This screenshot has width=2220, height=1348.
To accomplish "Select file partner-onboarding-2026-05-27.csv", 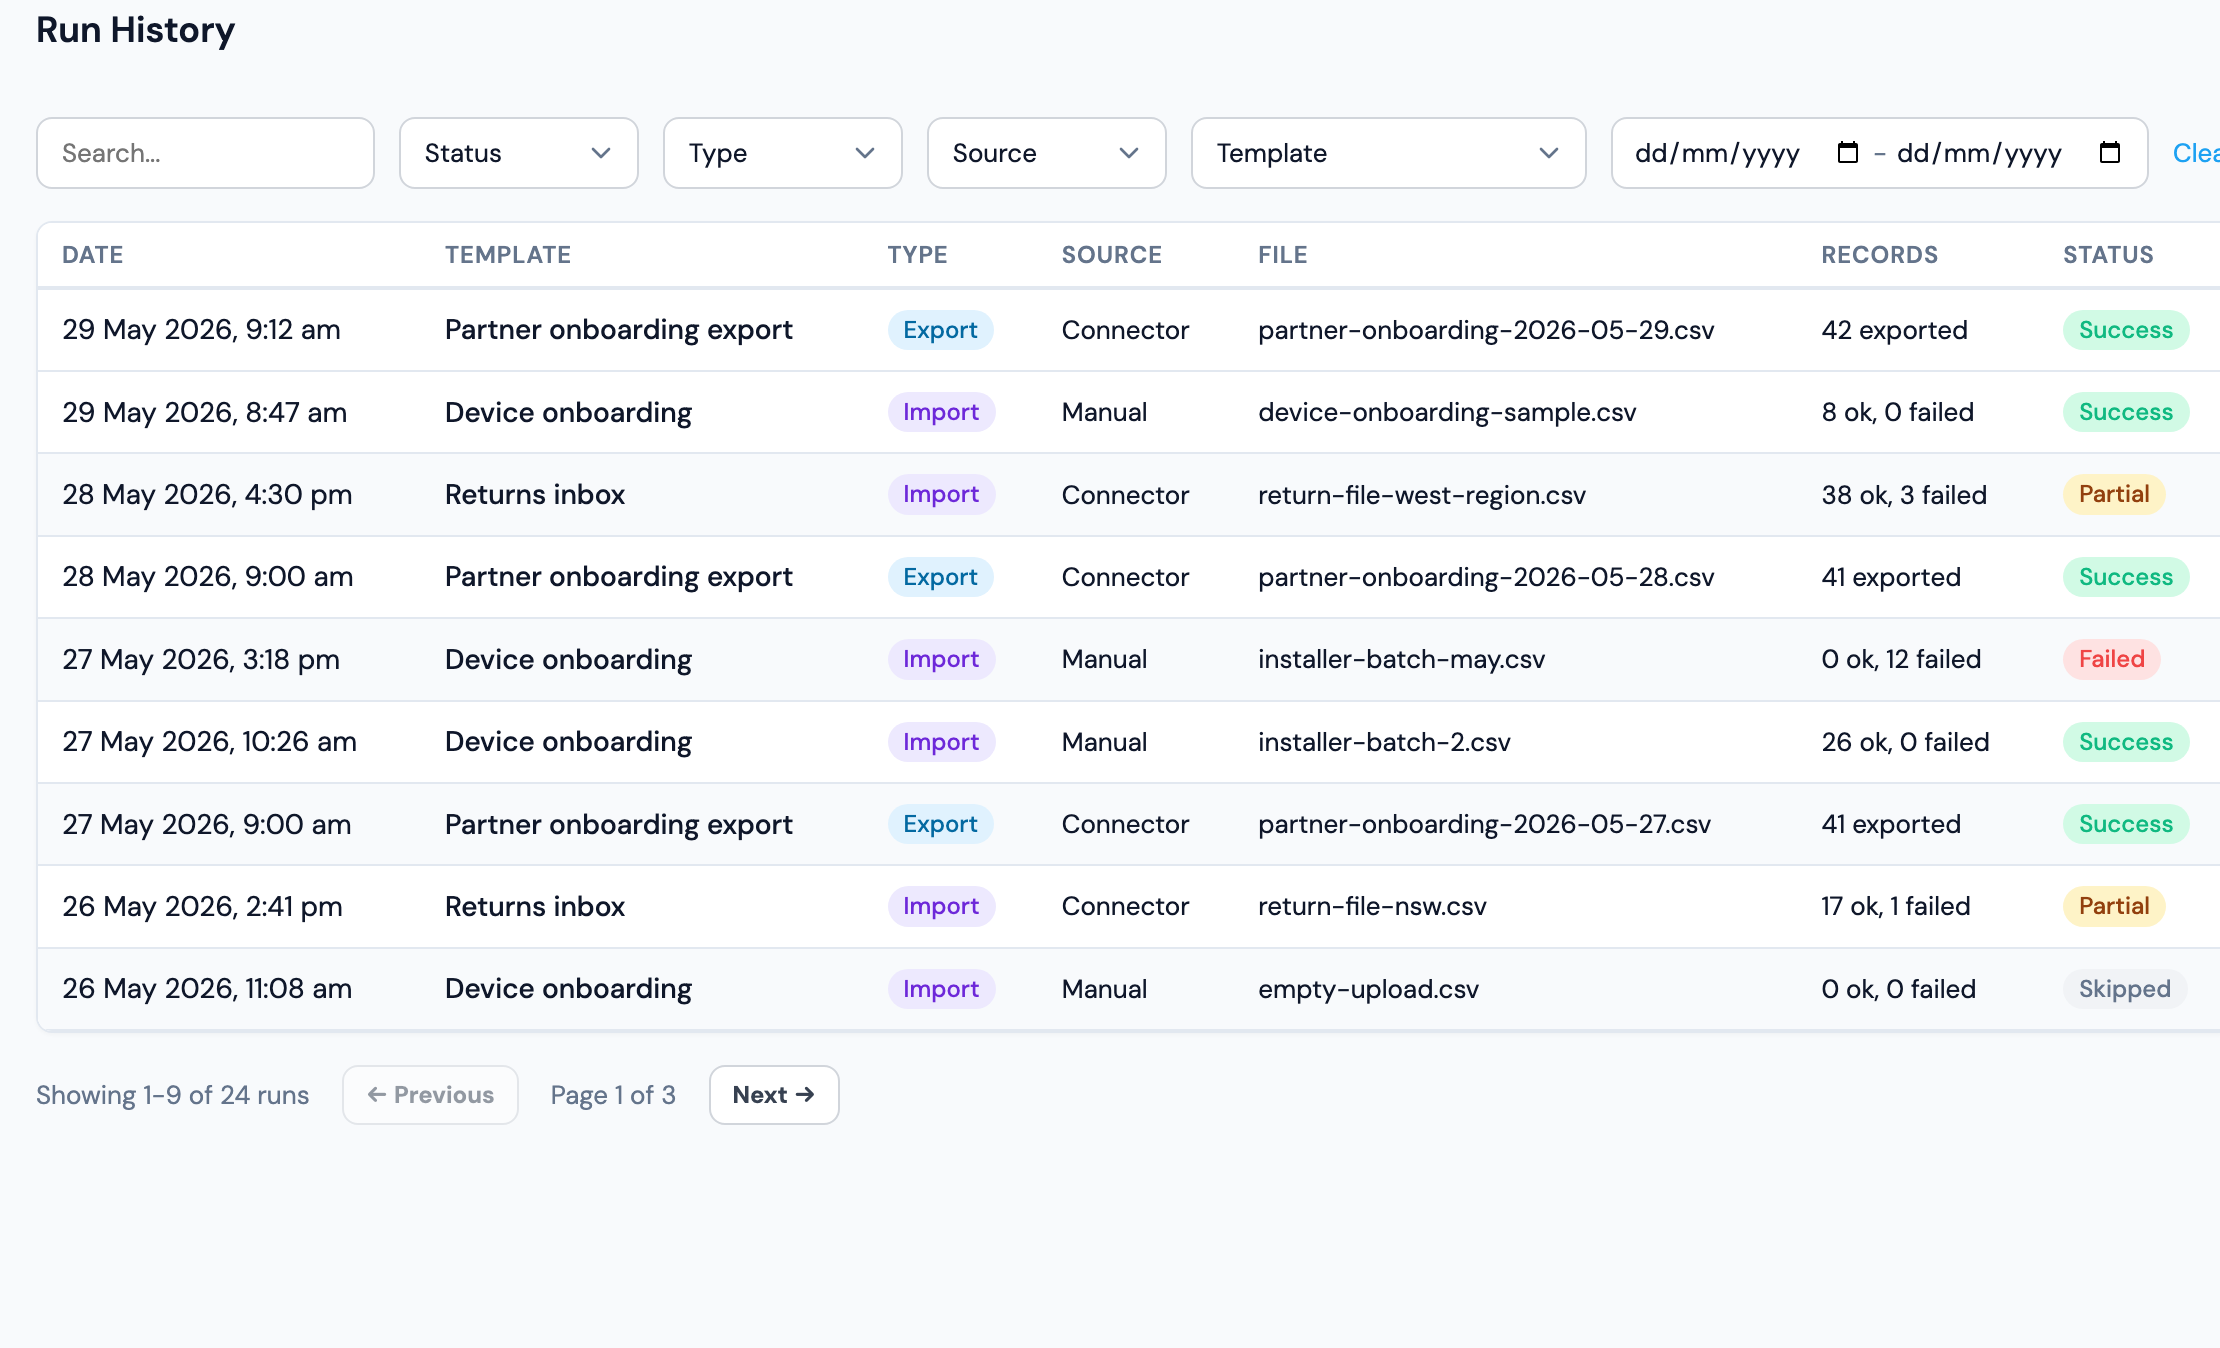I will pyautogui.click(x=1484, y=824).
